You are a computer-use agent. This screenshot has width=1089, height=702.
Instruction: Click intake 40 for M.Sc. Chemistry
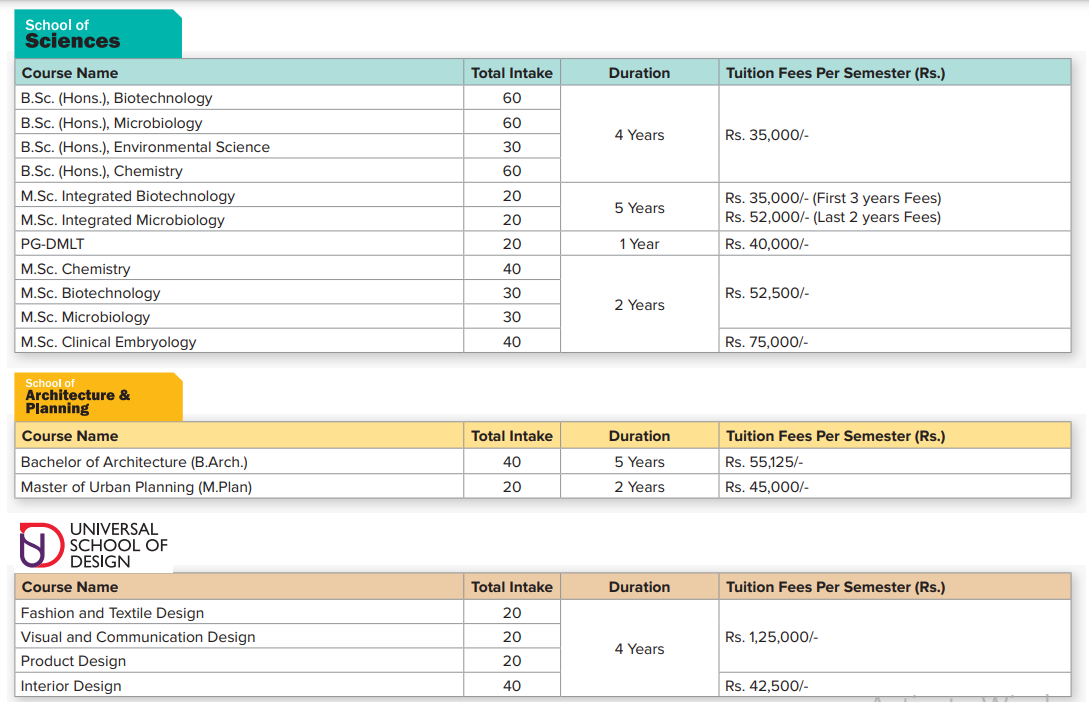(x=512, y=269)
